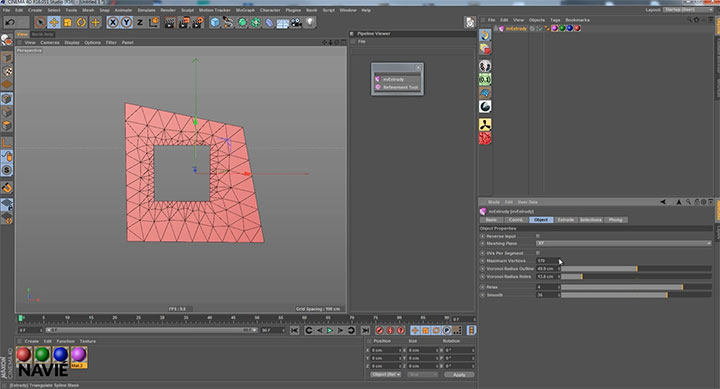Switch to the Selections tab
This screenshot has width=720, height=389.
(x=591, y=220)
